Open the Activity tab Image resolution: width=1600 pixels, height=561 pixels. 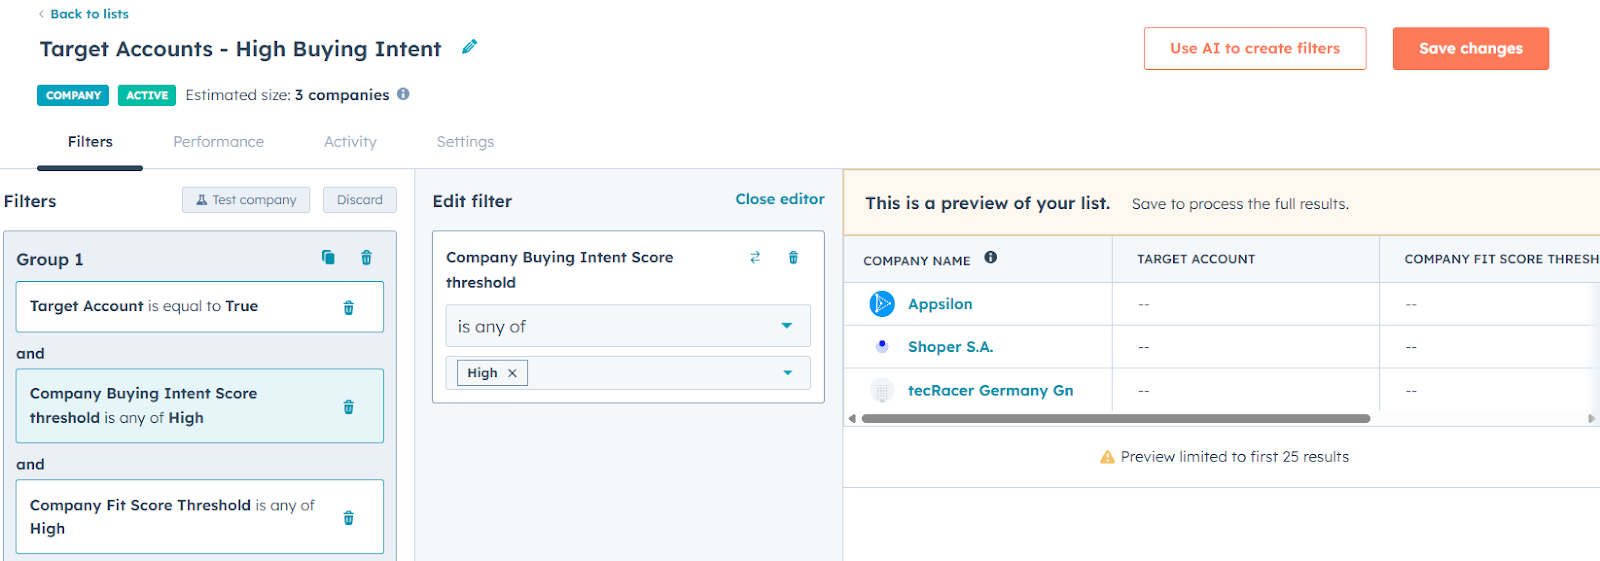pos(350,142)
